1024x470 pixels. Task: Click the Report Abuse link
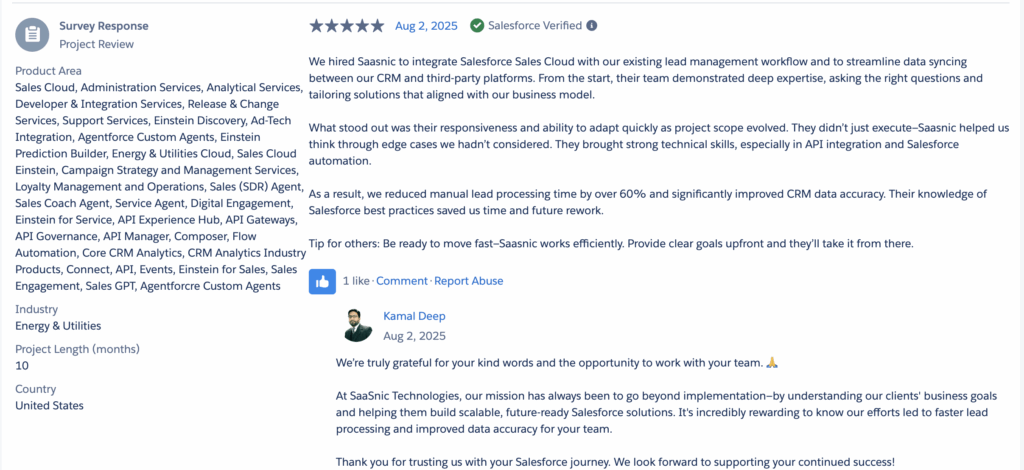pyautogui.click(x=468, y=281)
